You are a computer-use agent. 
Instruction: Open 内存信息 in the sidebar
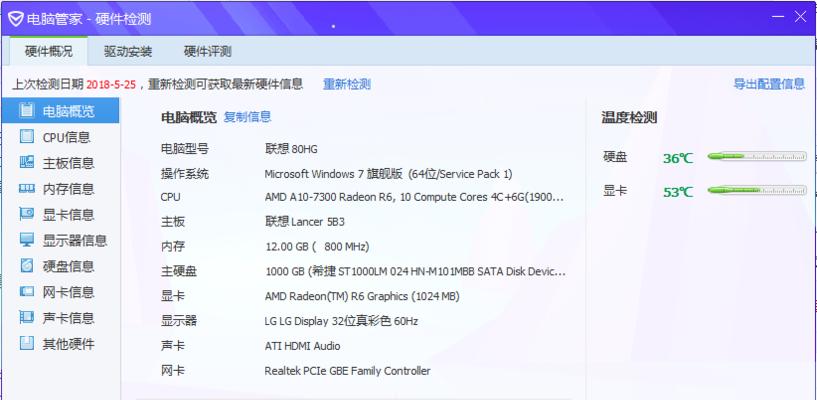pos(60,189)
